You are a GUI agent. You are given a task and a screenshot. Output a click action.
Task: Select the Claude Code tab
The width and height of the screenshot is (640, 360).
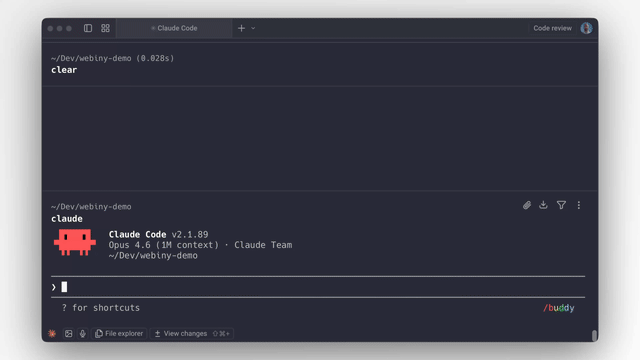point(174,28)
